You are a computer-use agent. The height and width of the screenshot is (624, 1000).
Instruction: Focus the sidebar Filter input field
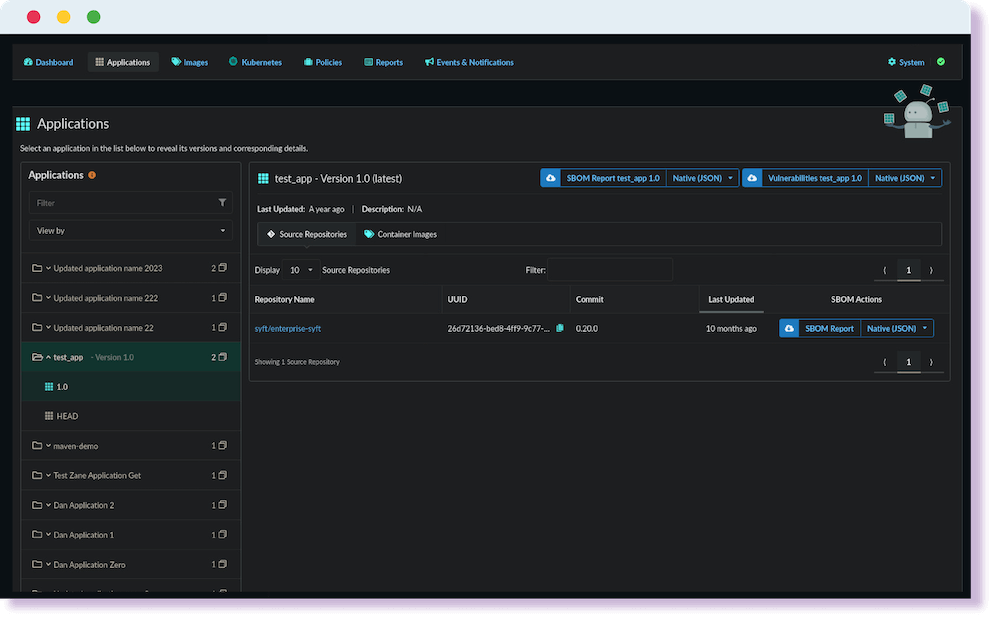click(131, 204)
